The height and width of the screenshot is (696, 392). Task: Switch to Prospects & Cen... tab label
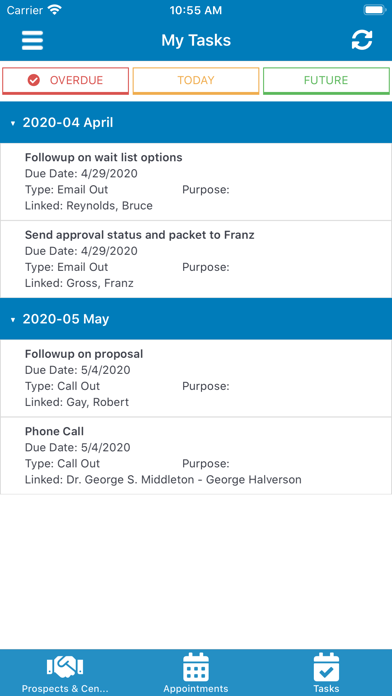[65, 688]
